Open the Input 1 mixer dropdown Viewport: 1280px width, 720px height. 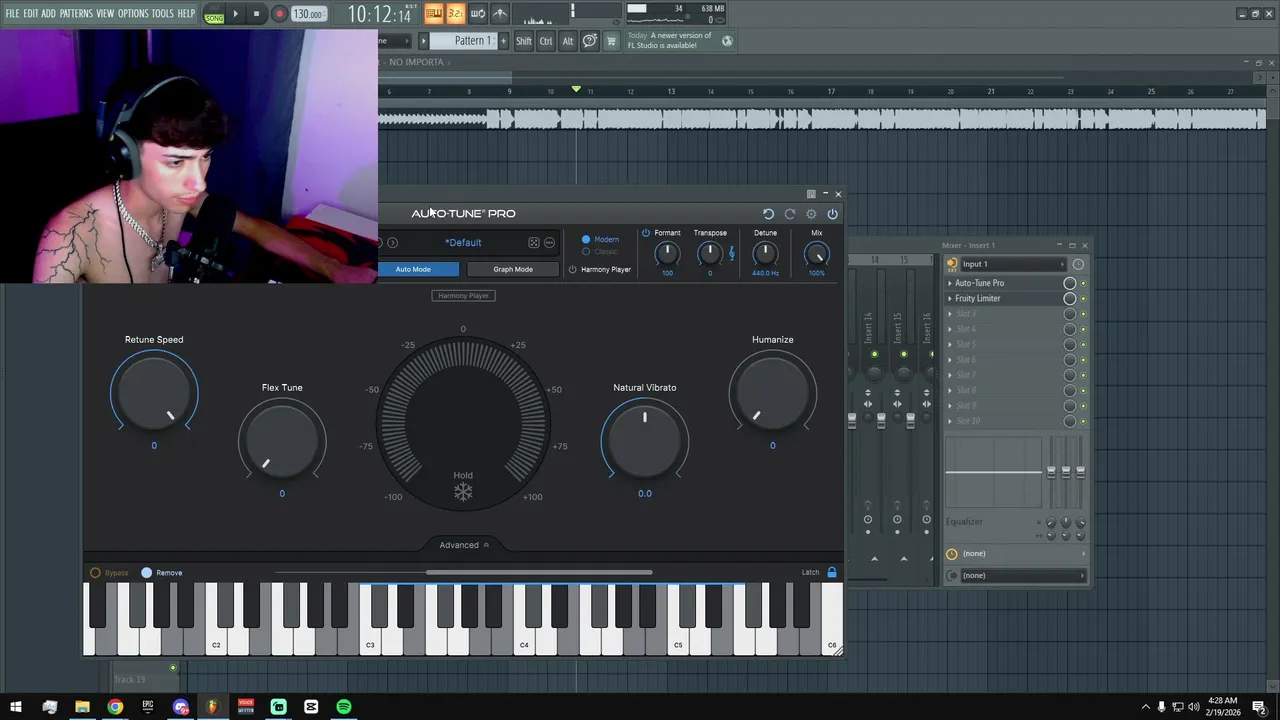pyautogui.click(x=1012, y=264)
